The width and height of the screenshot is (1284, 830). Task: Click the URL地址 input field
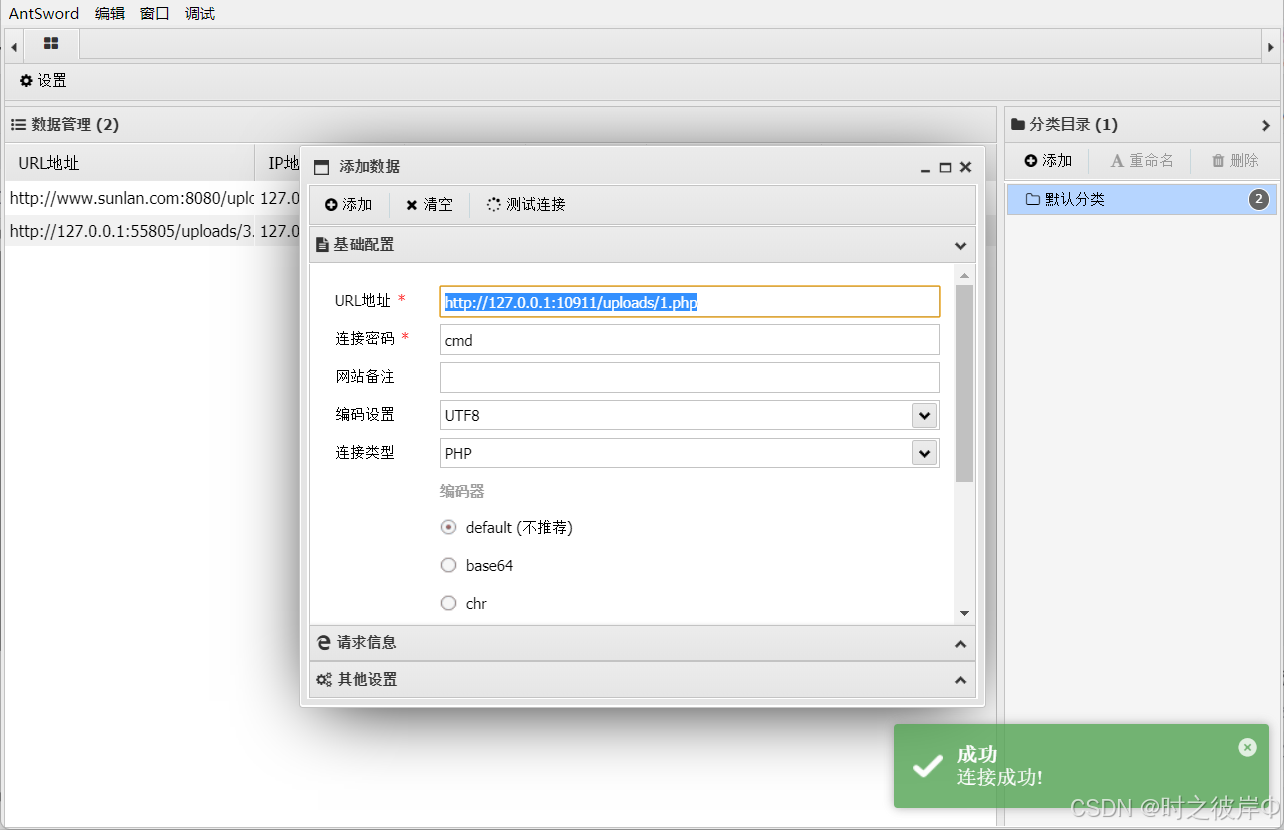[690, 302]
